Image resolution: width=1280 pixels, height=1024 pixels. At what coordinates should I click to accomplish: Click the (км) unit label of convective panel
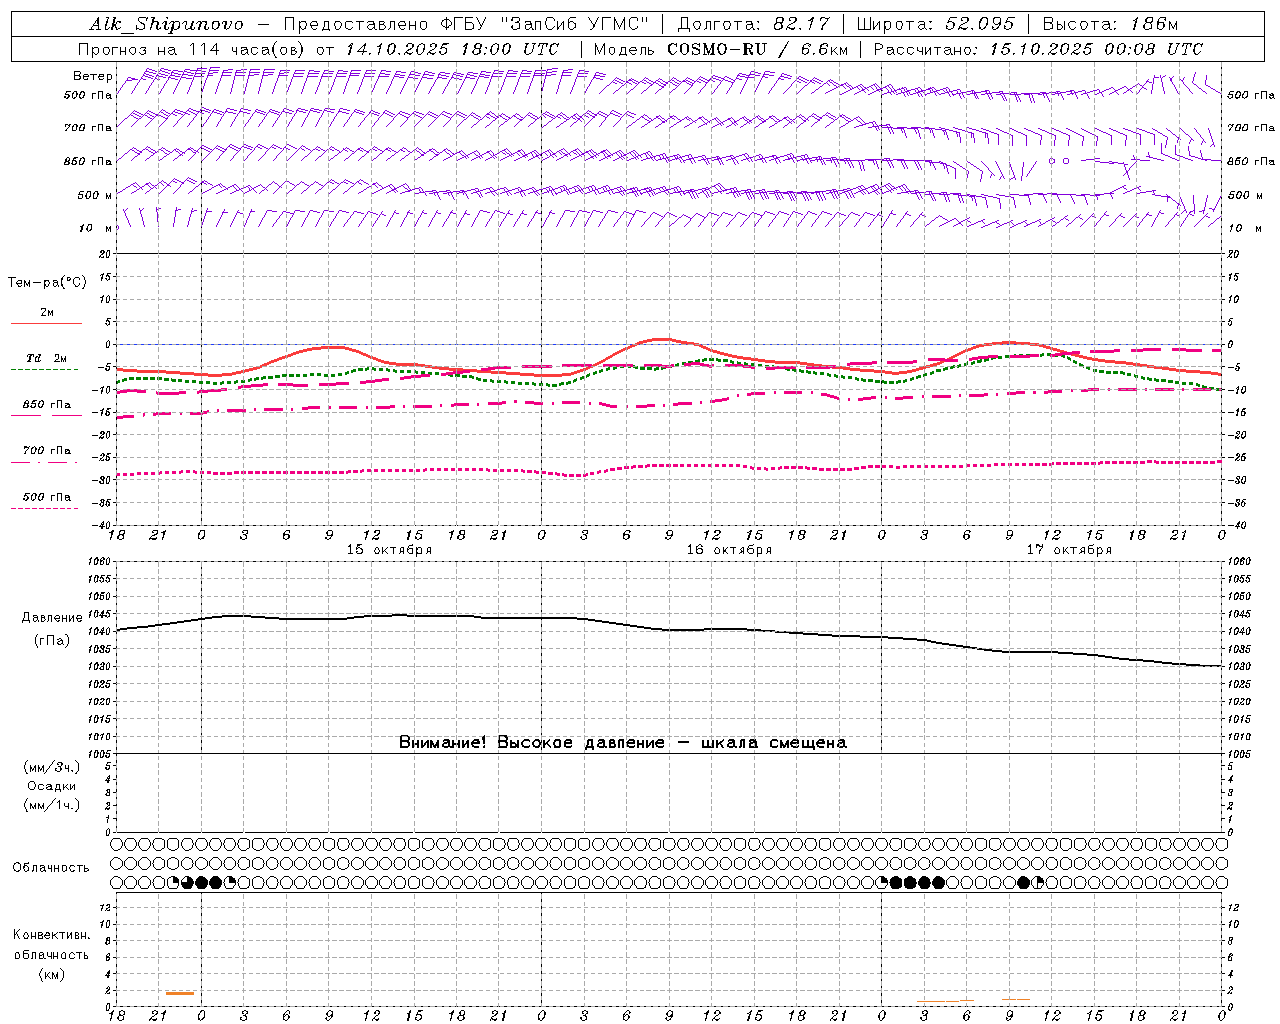51,974
